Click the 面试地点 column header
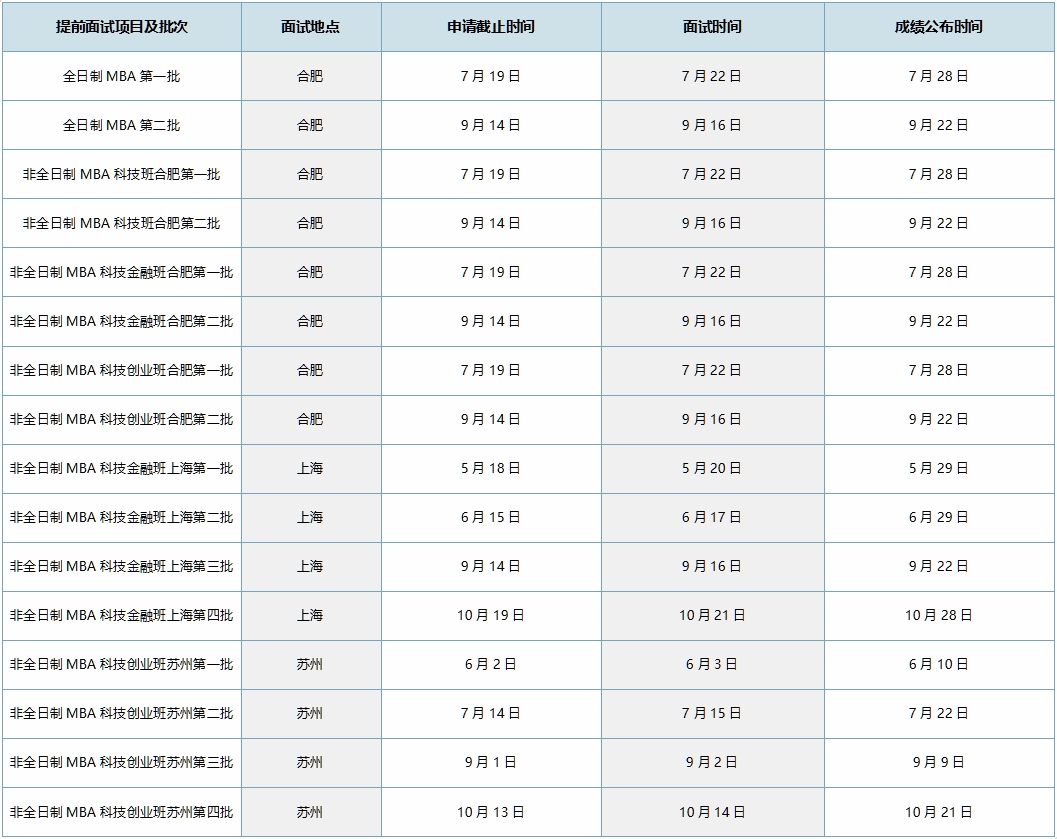Screen dimensions: 1057x839 (x=311, y=27)
